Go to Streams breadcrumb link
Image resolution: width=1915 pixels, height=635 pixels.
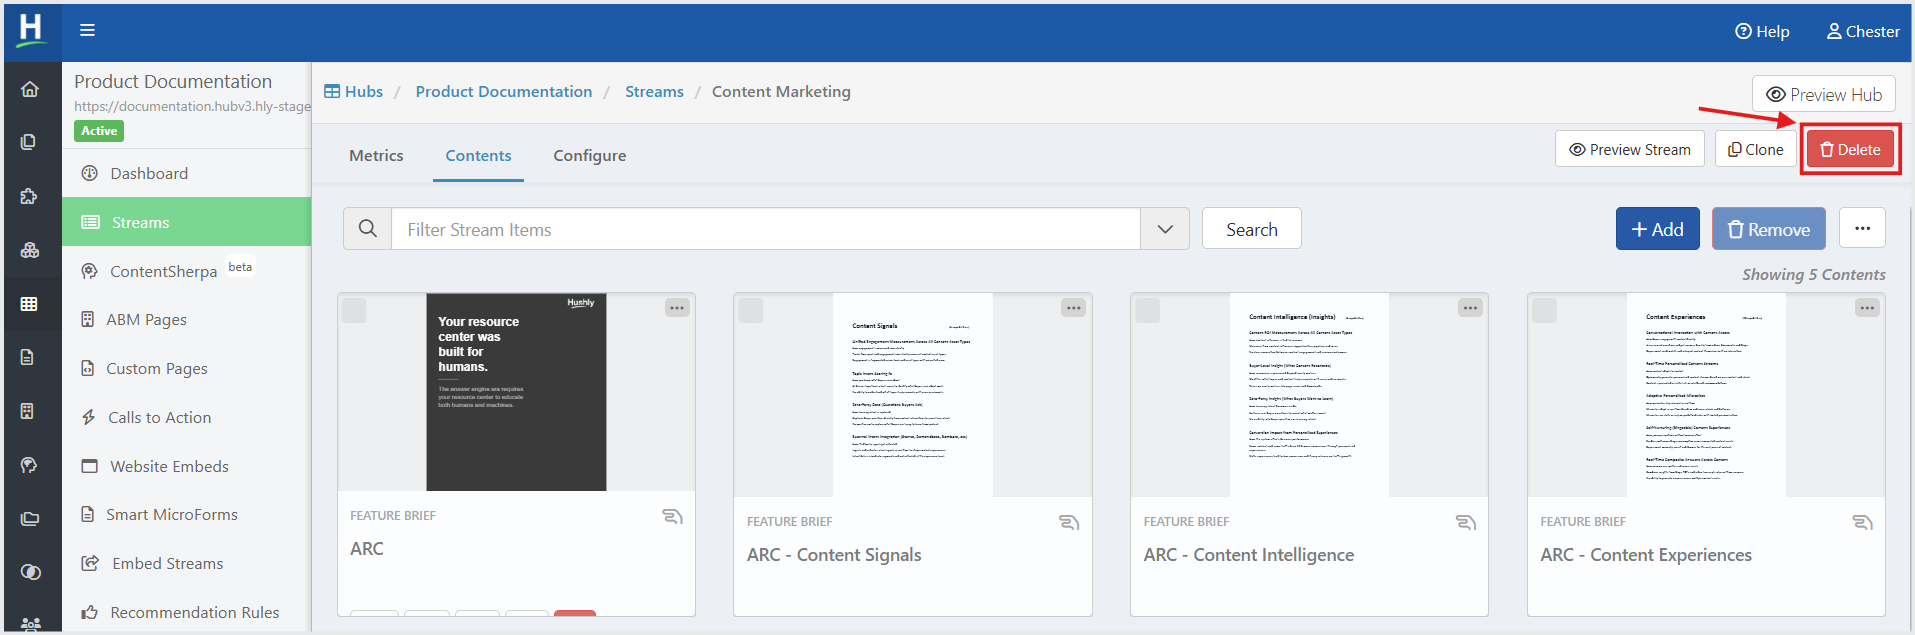tap(654, 91)
